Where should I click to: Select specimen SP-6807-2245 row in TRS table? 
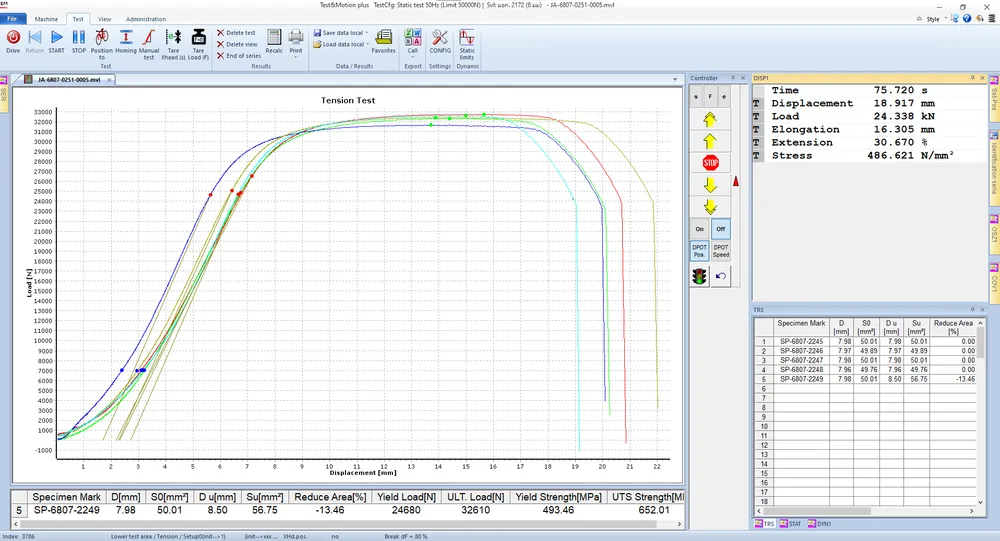point(865,341)
